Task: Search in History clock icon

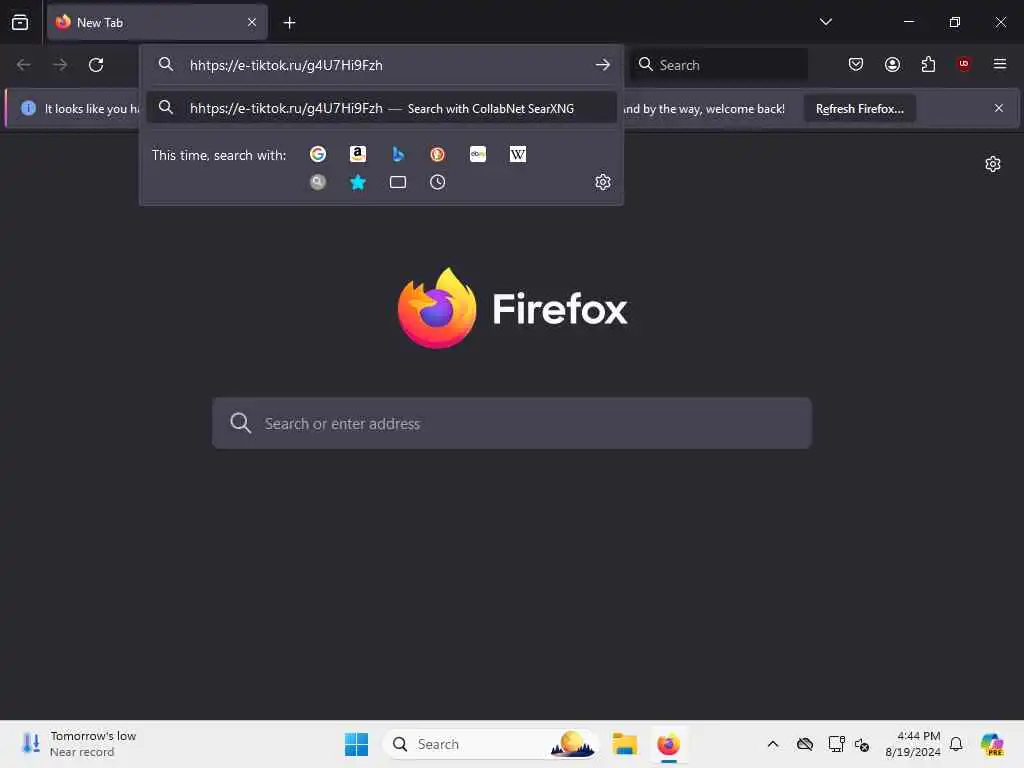Action: pyautogui.click(x=438, y=182)
